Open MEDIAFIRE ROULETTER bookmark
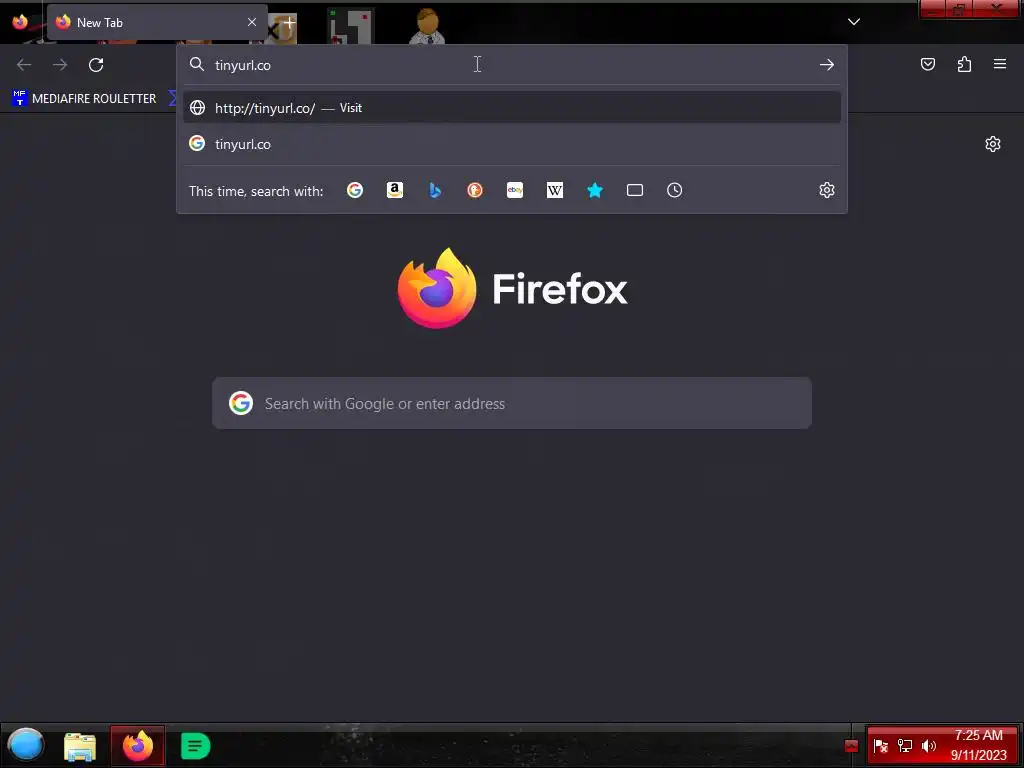 84,99
